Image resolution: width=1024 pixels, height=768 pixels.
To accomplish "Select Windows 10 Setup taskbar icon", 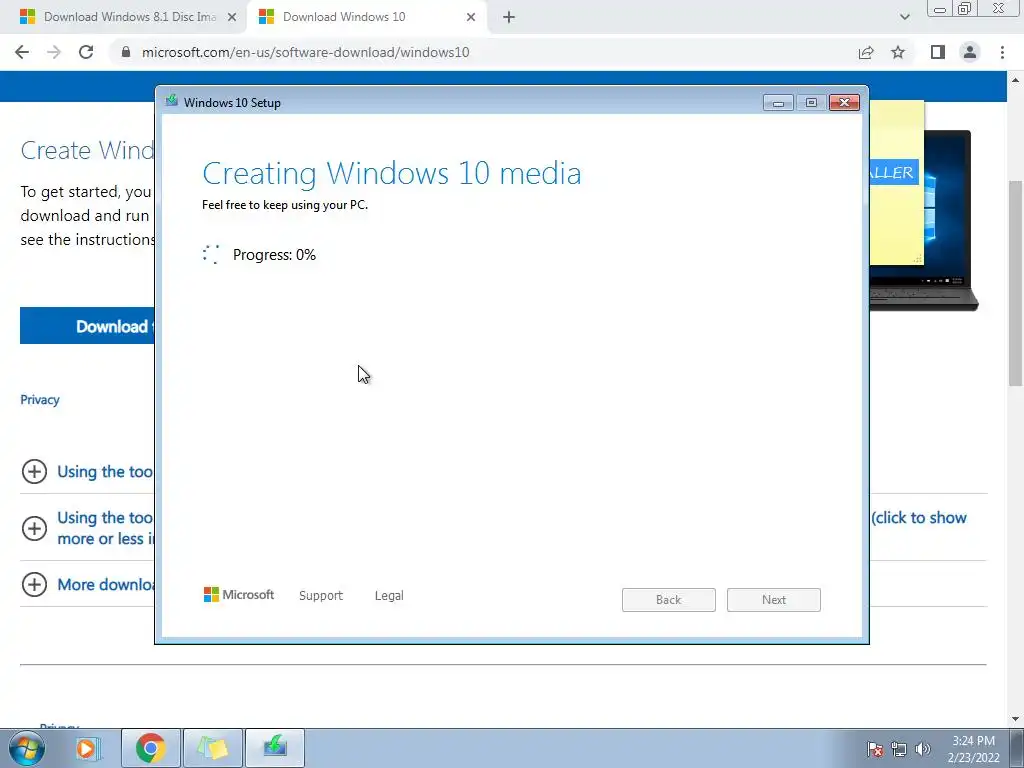I will pyautogui.click(x=275, y=748).
